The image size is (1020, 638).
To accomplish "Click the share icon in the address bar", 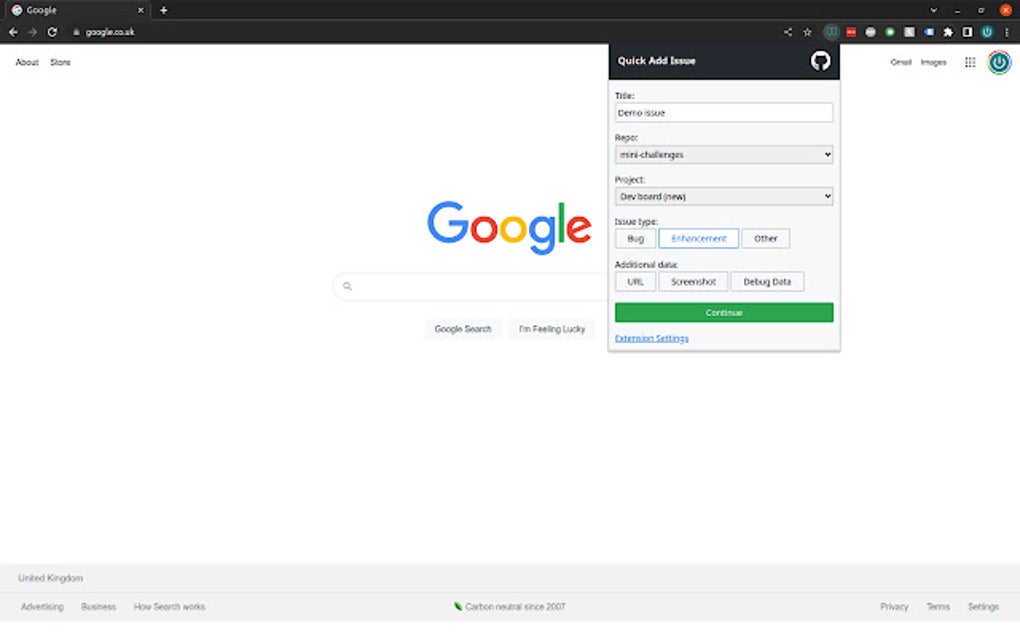I will (787, 31).
